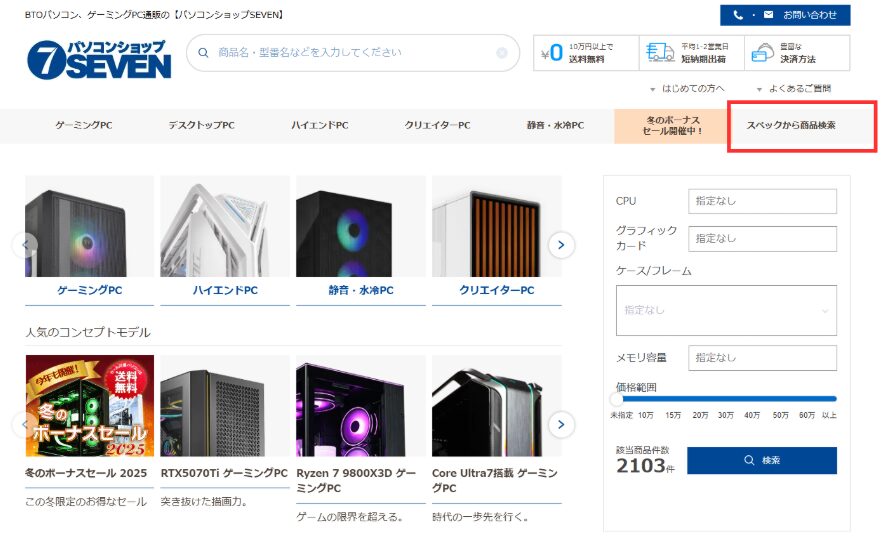Viewport: 882px width, 538px height.
Task: Click the price range slider track
Action: click(726, 398)
